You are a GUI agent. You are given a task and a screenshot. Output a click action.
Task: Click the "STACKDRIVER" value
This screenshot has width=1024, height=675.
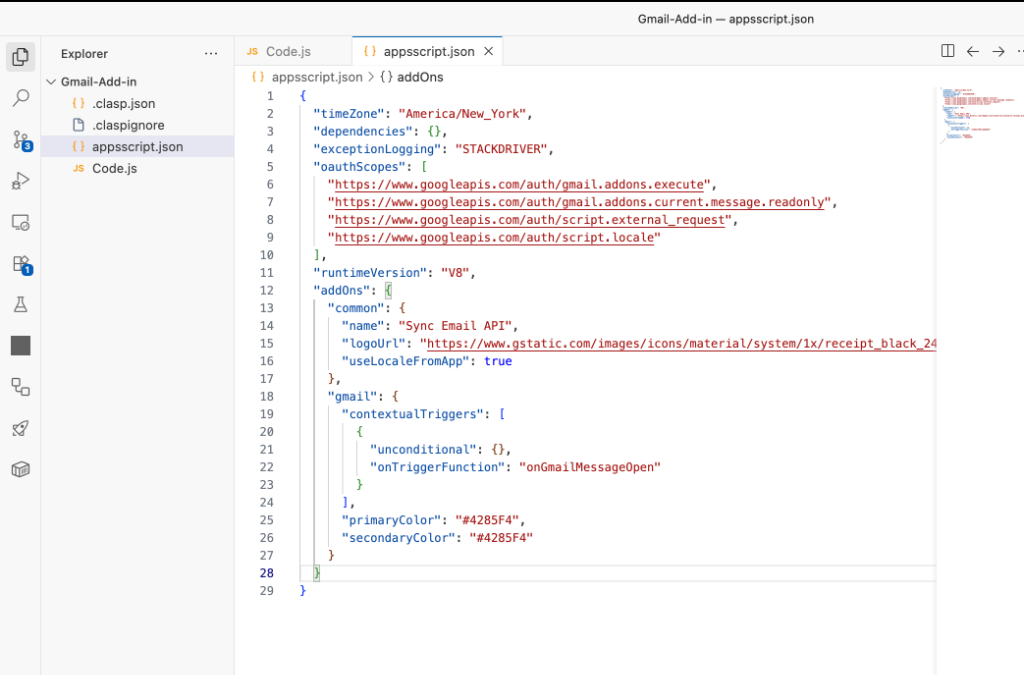point(501,149)
